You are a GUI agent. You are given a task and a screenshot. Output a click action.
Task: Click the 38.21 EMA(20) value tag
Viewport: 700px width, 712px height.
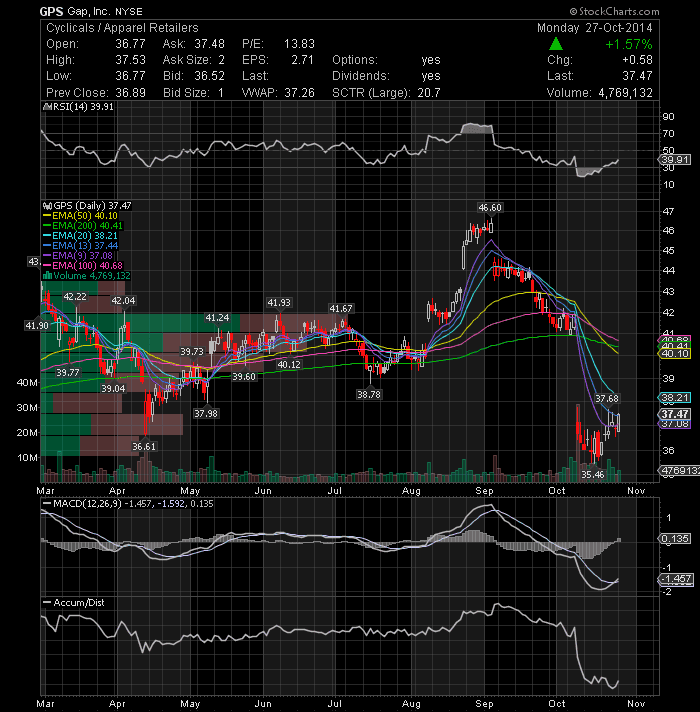coord(675,398)
